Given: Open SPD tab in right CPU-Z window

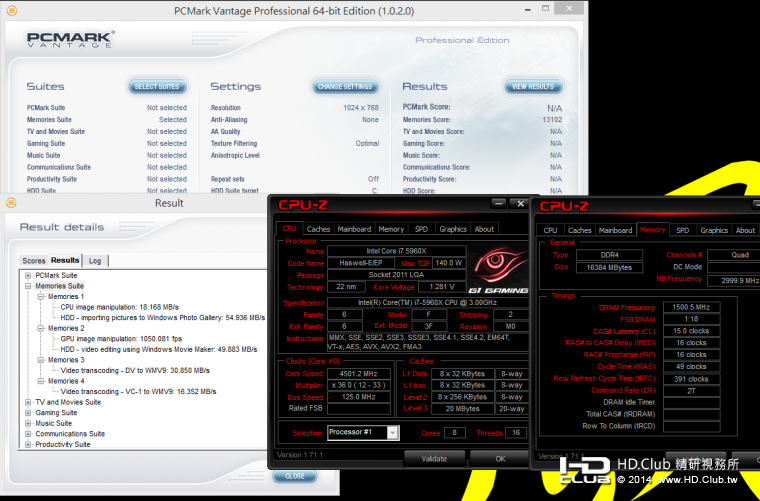Looking at the screenshot, I should (x=682, y=230).
